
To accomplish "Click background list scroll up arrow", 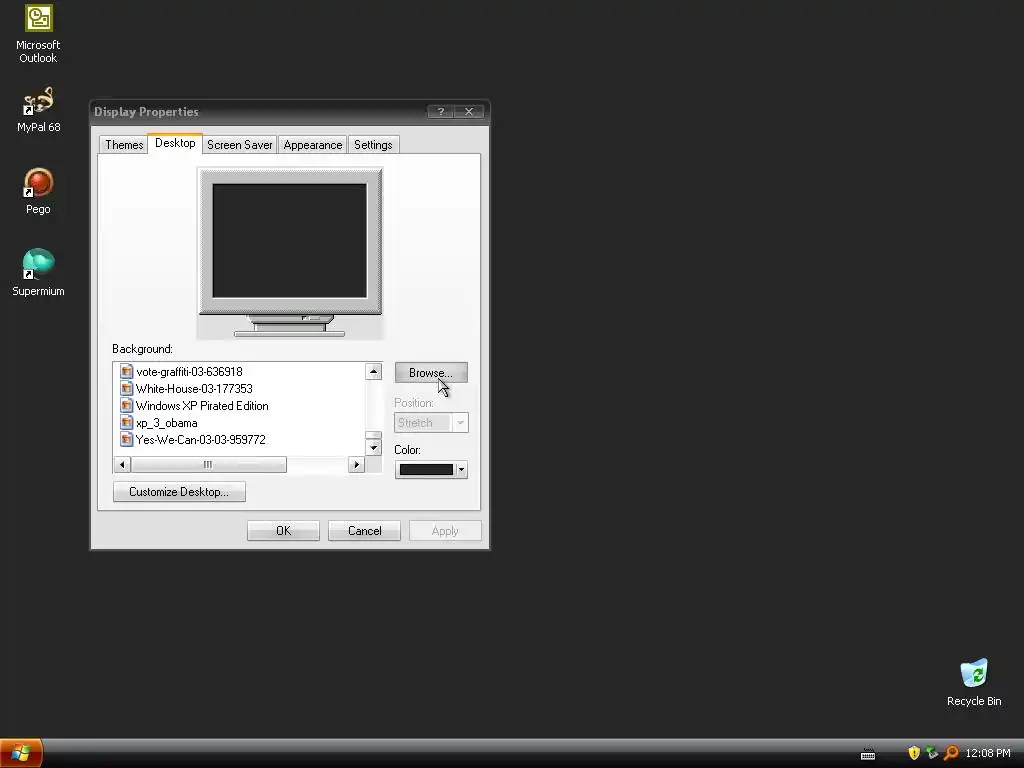I will click(374, 372).
